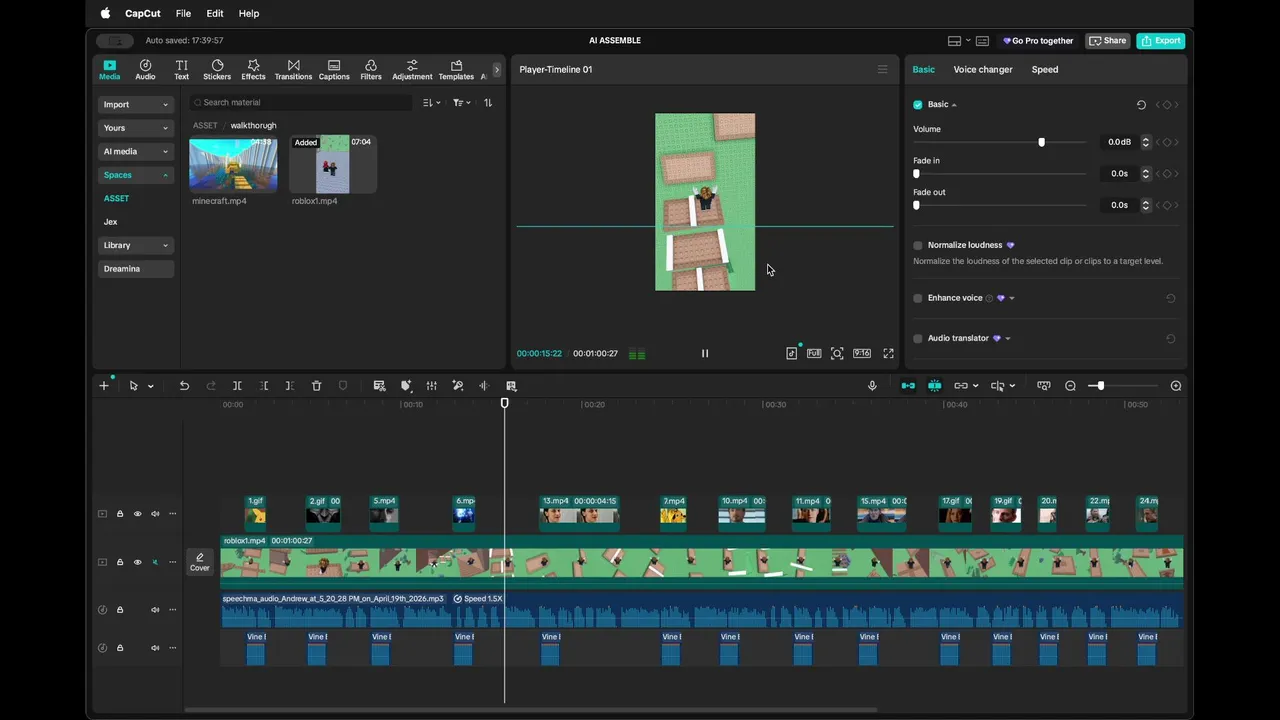Expand the Yours section
The width and height of the screenshot is (1280, 720).
tap(136, 128)
